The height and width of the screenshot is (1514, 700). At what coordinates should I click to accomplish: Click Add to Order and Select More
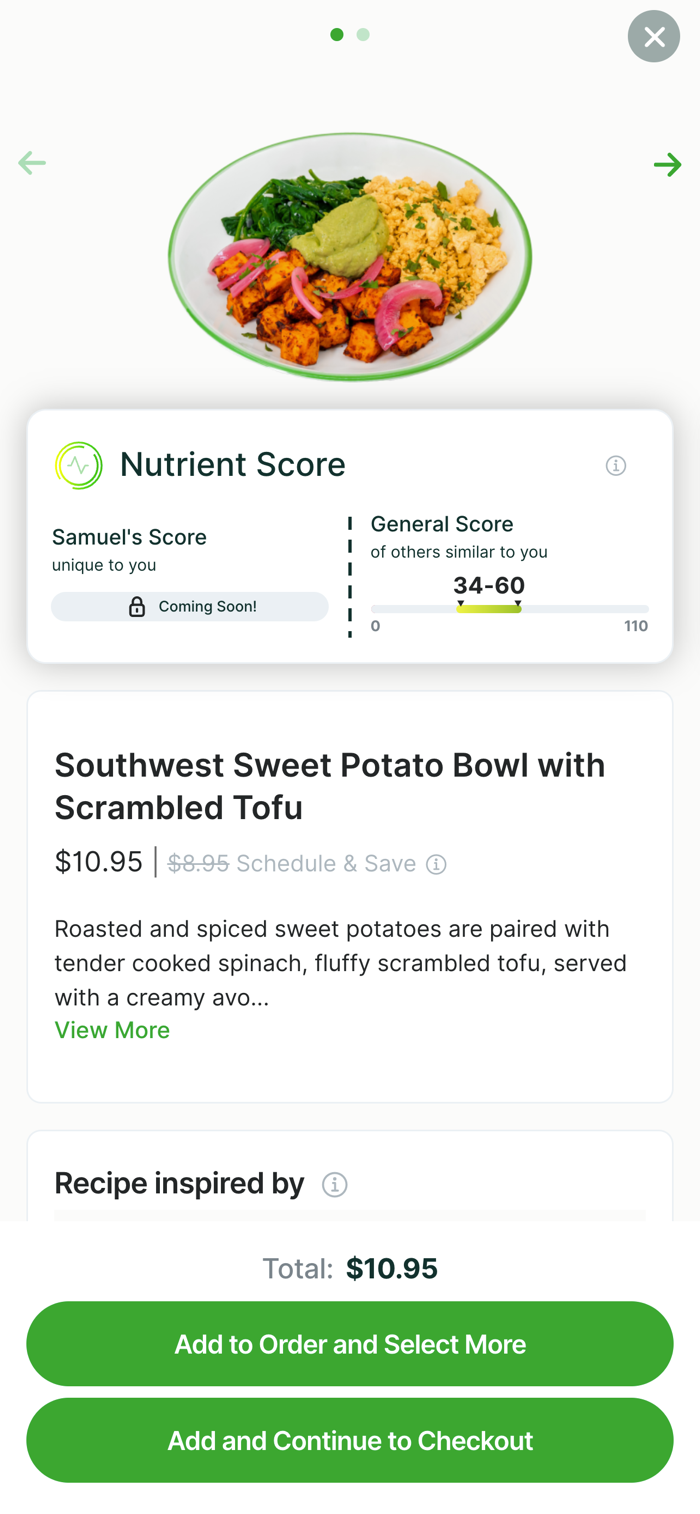(350, 1344)
